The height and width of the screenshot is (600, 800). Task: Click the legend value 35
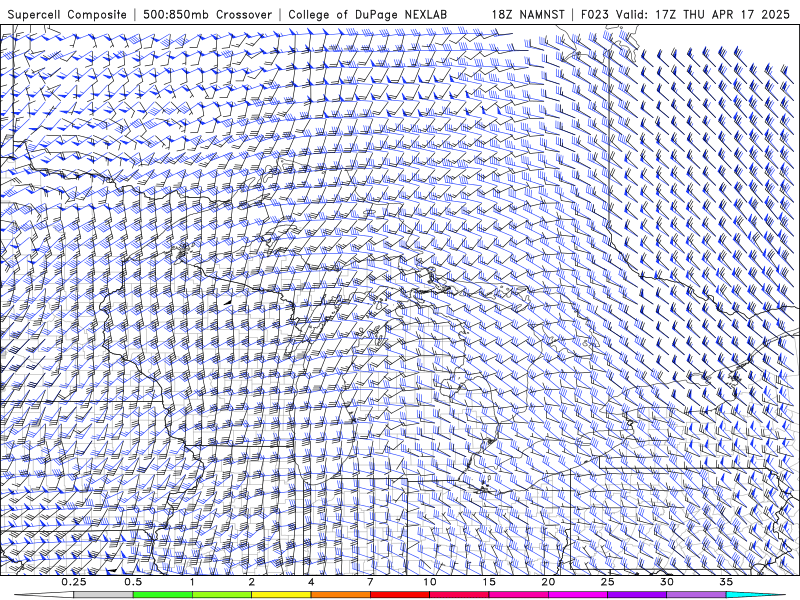point(726,582)
